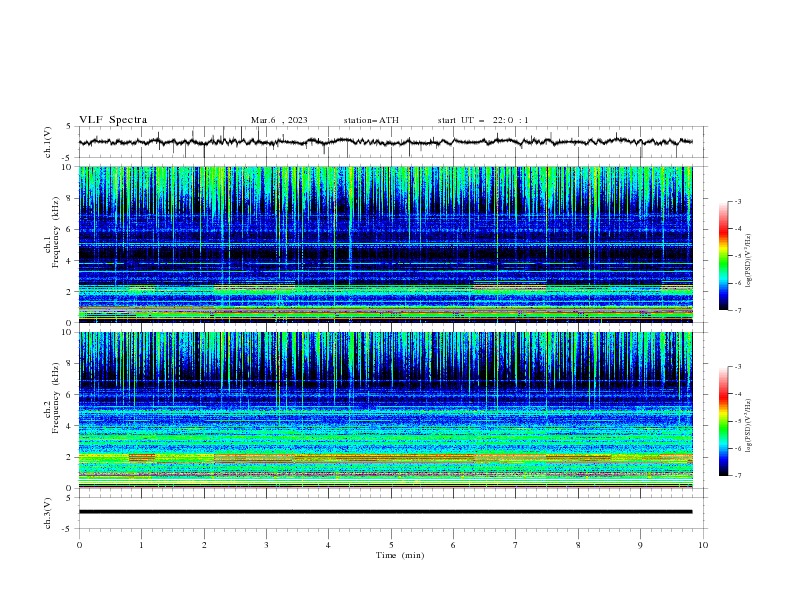792x612 pixels.
Task: Click the "VLF Spectra" title text
Action: coord(113,120)
